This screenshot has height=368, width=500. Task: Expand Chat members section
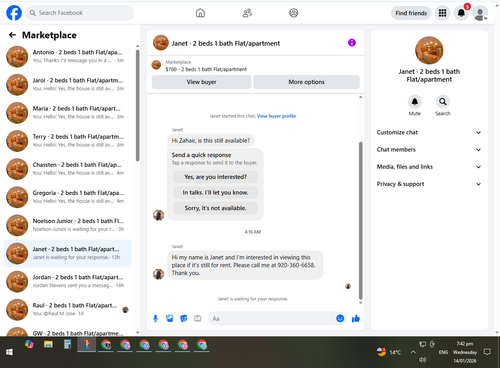pos(429,150)
